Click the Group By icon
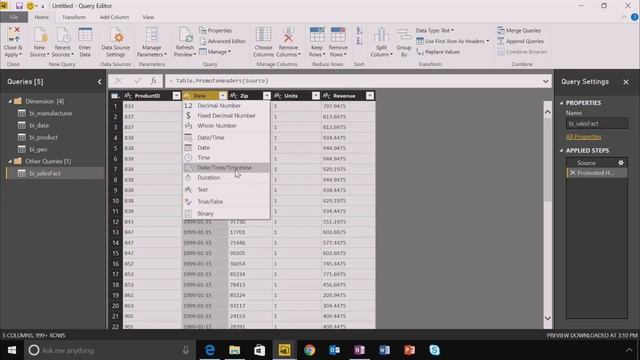Viewport: 640px width, 360px height. point(404,35)
